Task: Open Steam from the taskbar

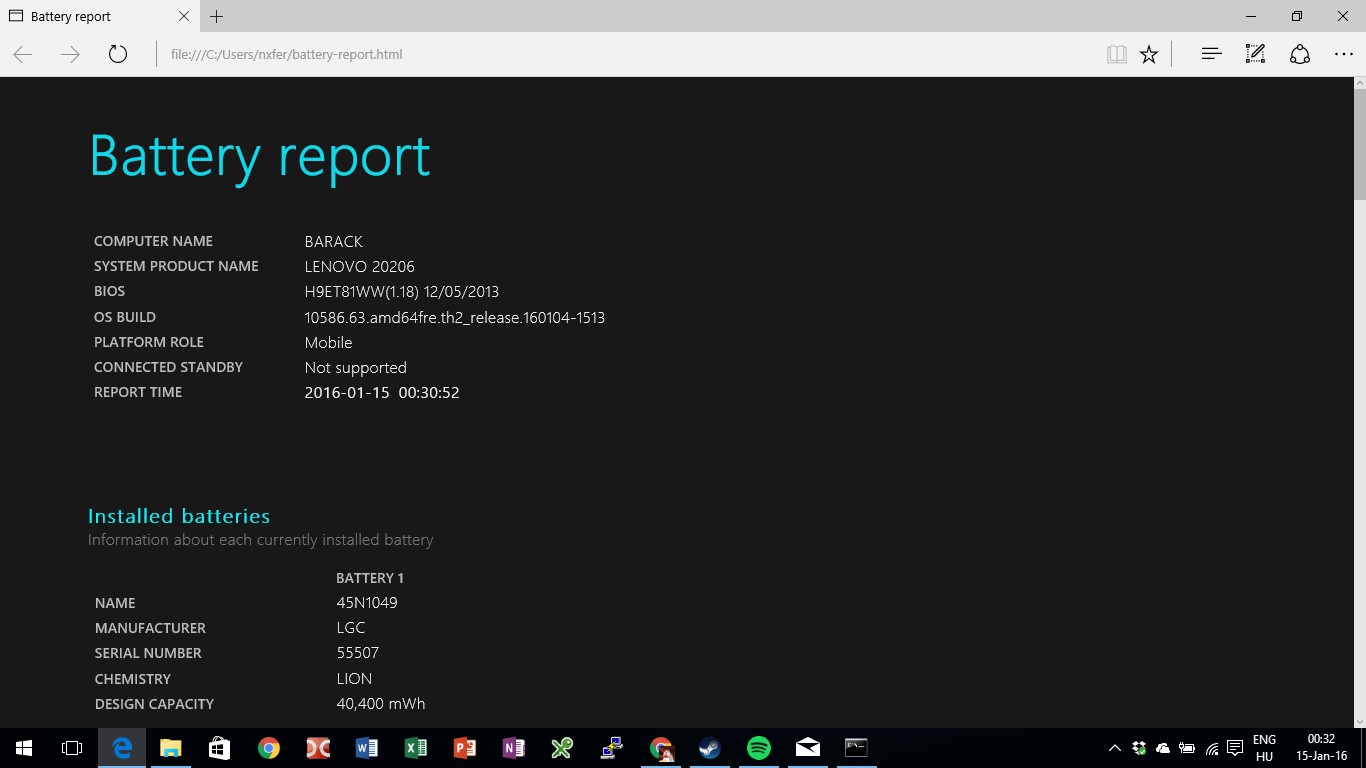Action: pyautogui.click(x=710, y=748)
